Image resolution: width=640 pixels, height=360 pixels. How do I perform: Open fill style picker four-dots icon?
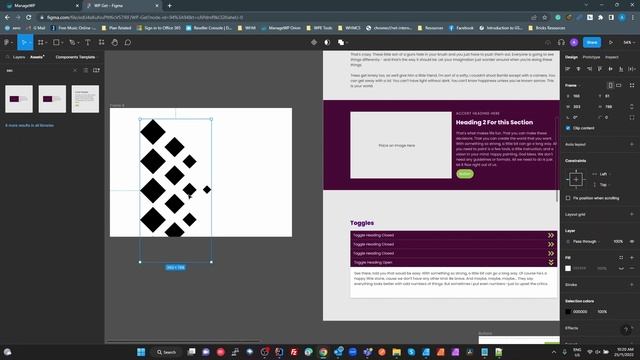621,258
